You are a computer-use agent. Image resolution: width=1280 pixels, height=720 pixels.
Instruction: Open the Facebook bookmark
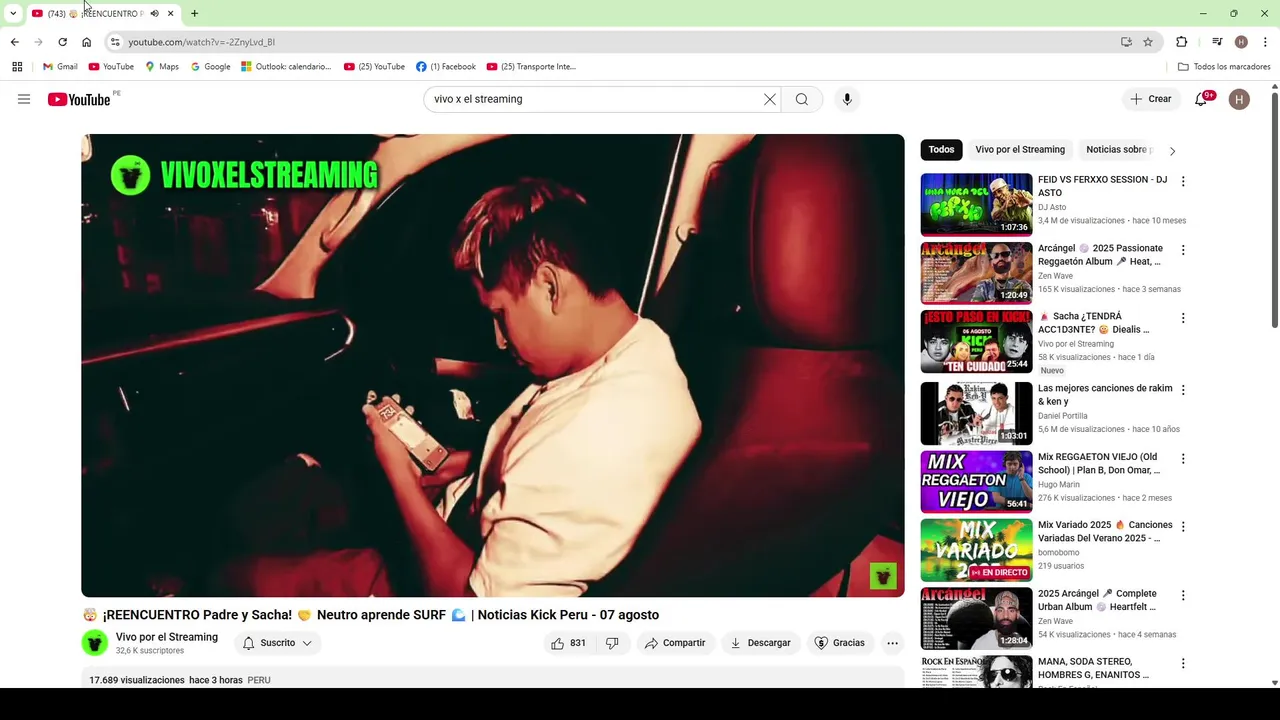pos(446,67)
